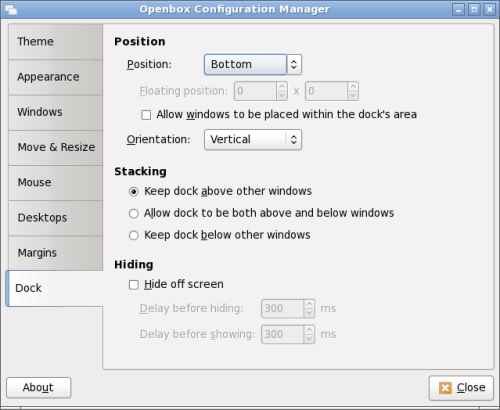This screenshot has width=500, height=410.
Task: Select Keep dock below other windows
Action: pyautogui.click(x=134, y=235)
